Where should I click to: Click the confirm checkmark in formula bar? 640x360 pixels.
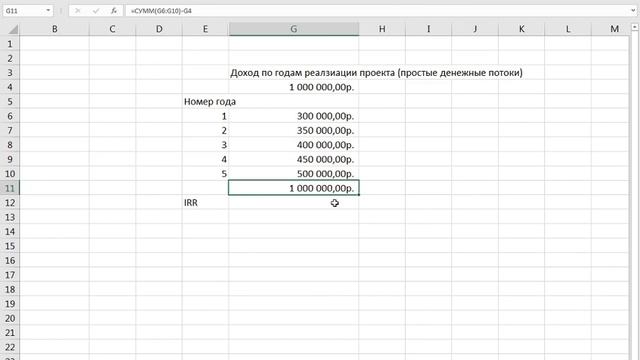click(96, 11)
